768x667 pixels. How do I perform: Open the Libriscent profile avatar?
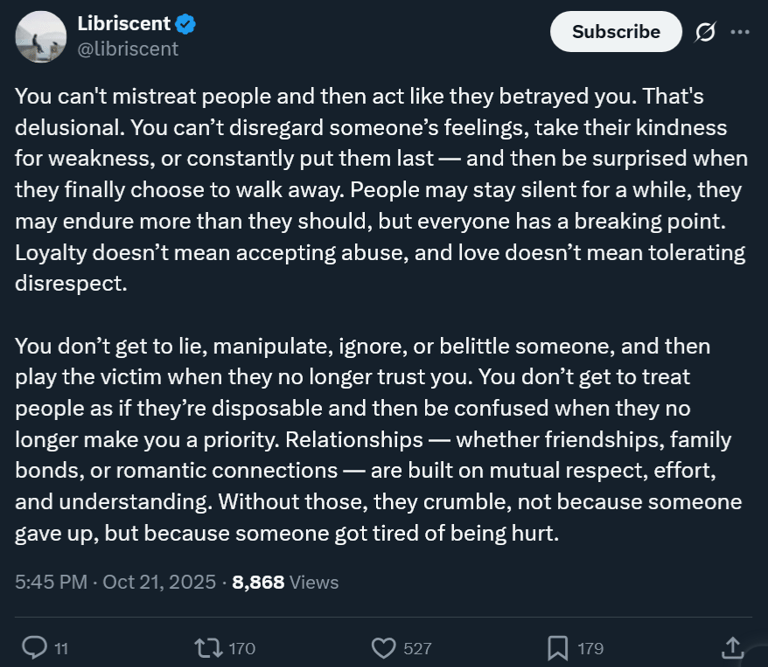41,35
